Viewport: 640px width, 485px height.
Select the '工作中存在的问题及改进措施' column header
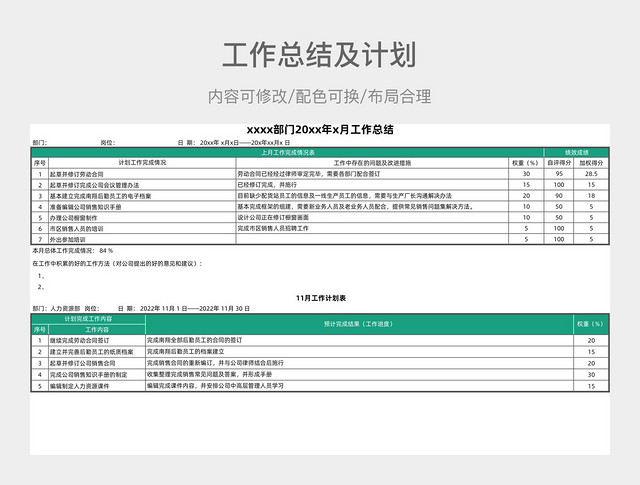(x=372, y=163)
